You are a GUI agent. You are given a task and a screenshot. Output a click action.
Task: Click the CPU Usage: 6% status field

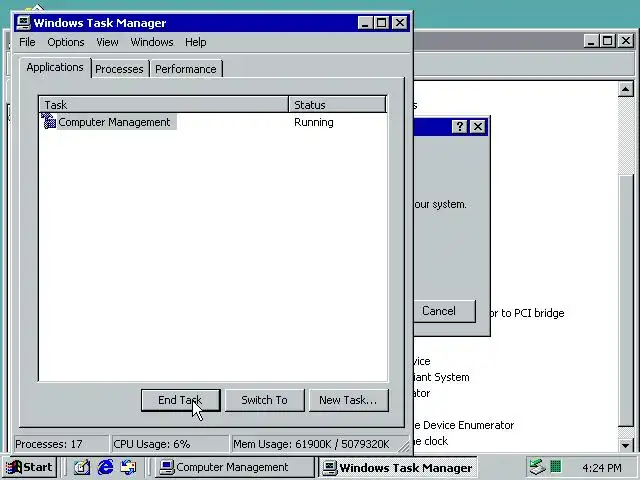click(x=170, y=444)
